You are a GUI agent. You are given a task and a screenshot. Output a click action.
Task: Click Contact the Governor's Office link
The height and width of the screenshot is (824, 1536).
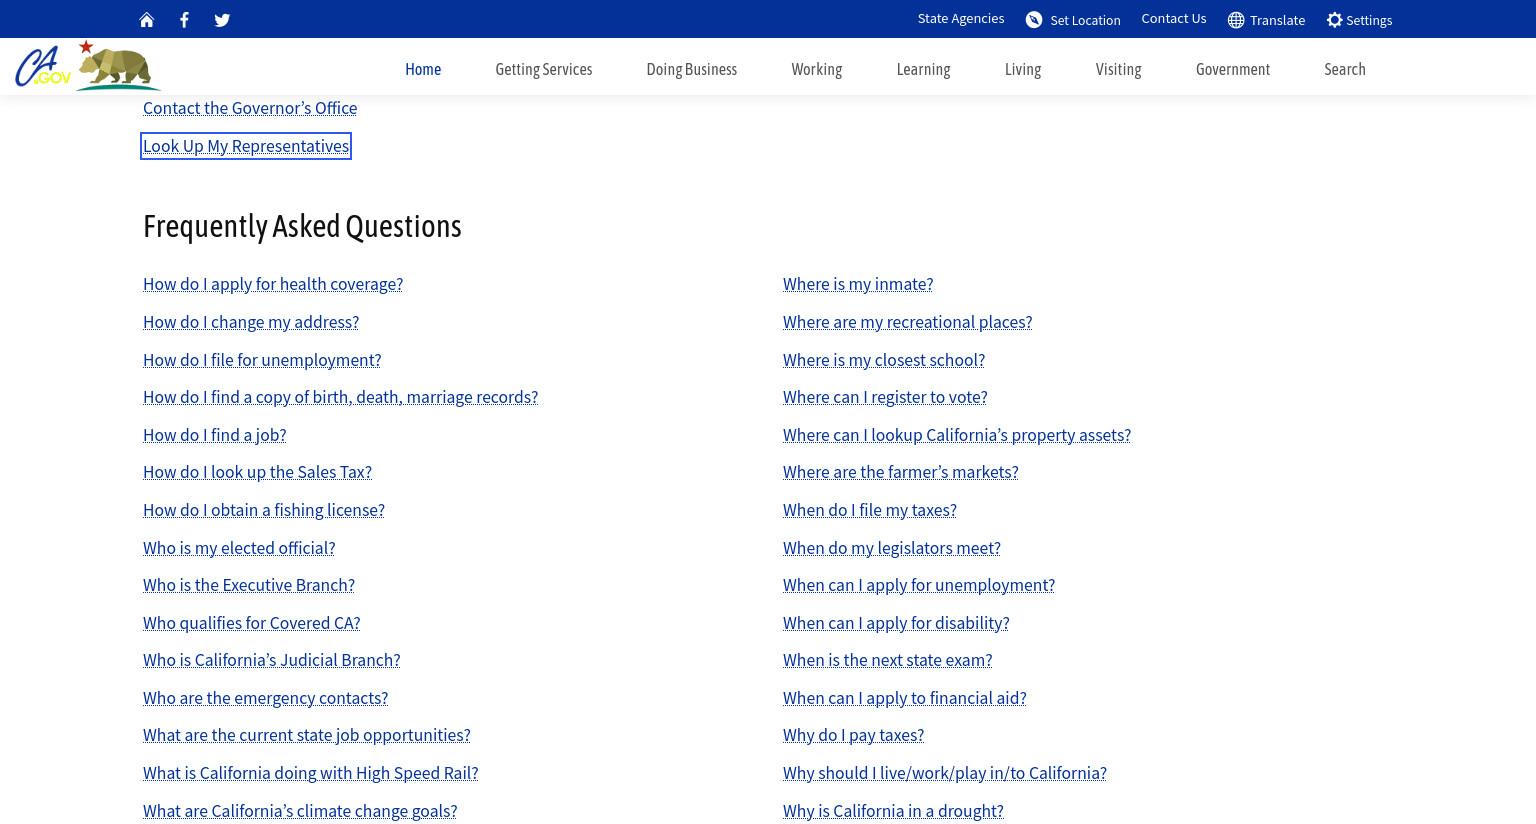click(x=250, y=108)
